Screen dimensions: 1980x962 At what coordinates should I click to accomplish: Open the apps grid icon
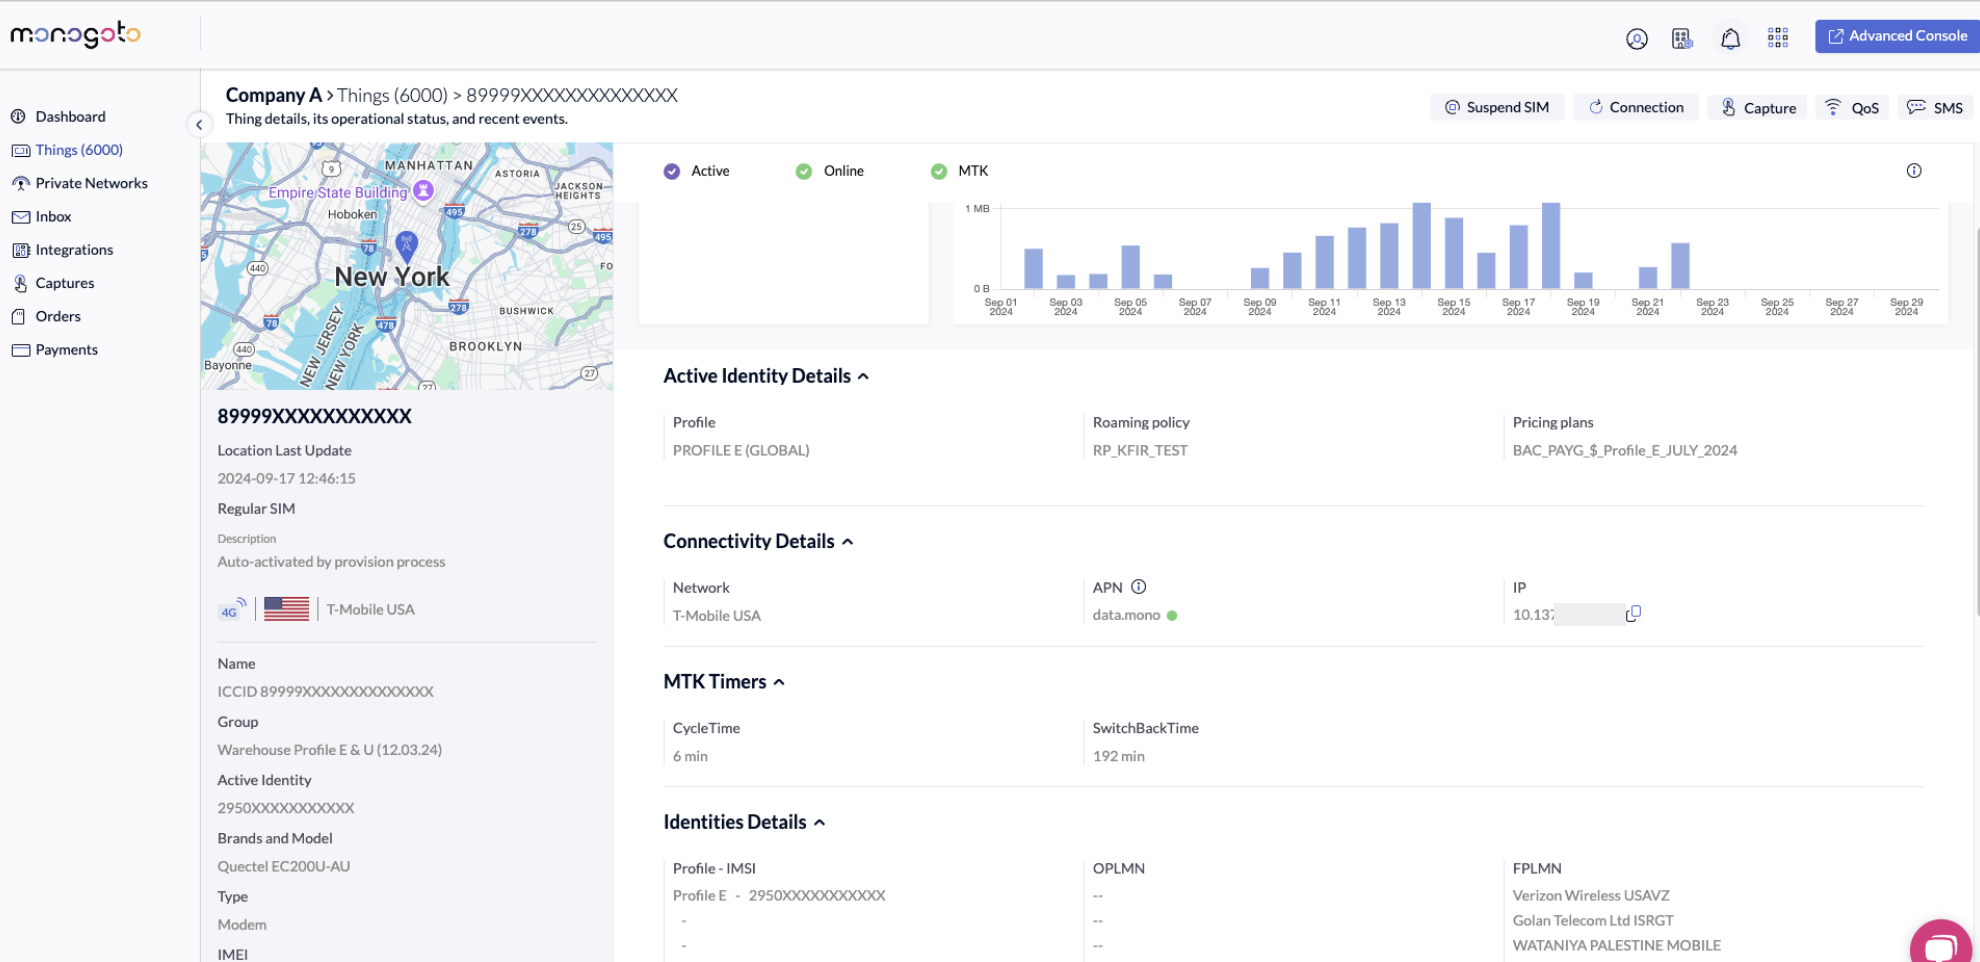[x=1777, y=38]
